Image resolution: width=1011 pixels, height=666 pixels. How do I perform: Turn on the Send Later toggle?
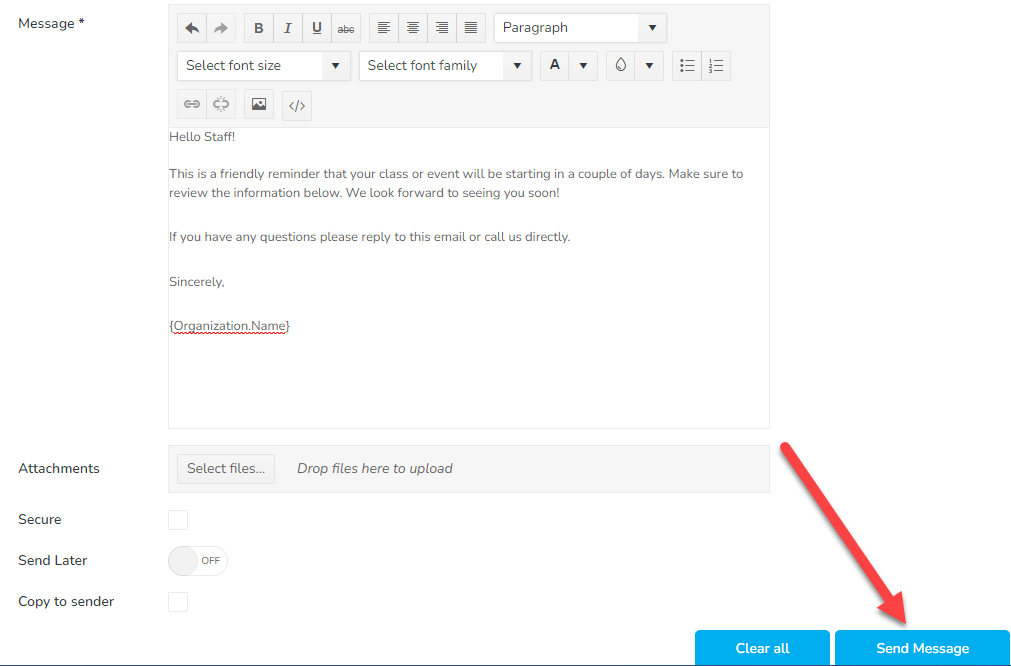coord(198,561)
